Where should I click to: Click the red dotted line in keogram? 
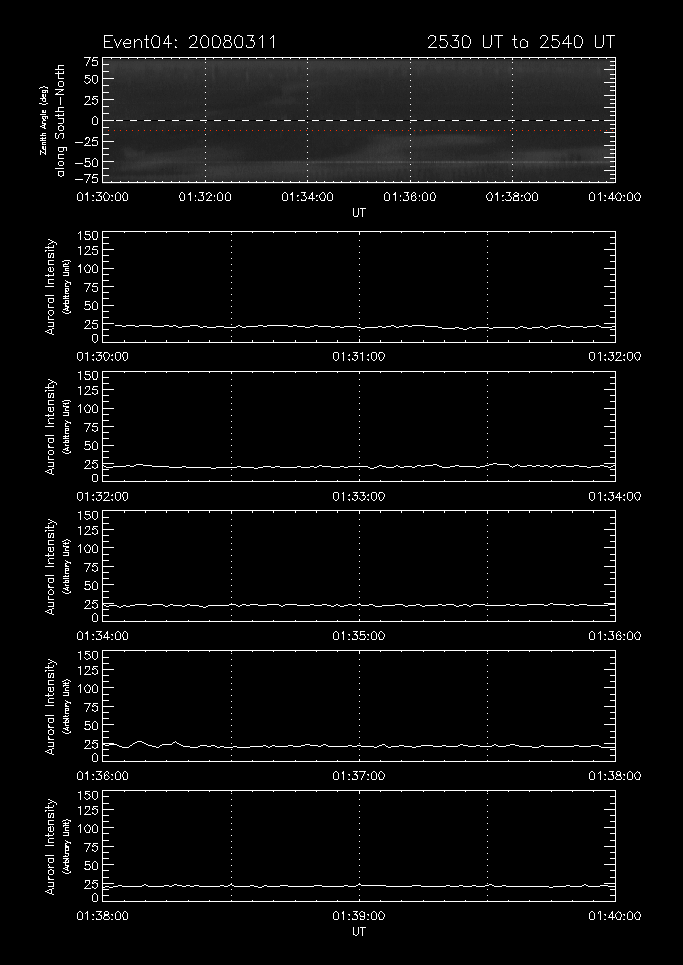point(359,130)
